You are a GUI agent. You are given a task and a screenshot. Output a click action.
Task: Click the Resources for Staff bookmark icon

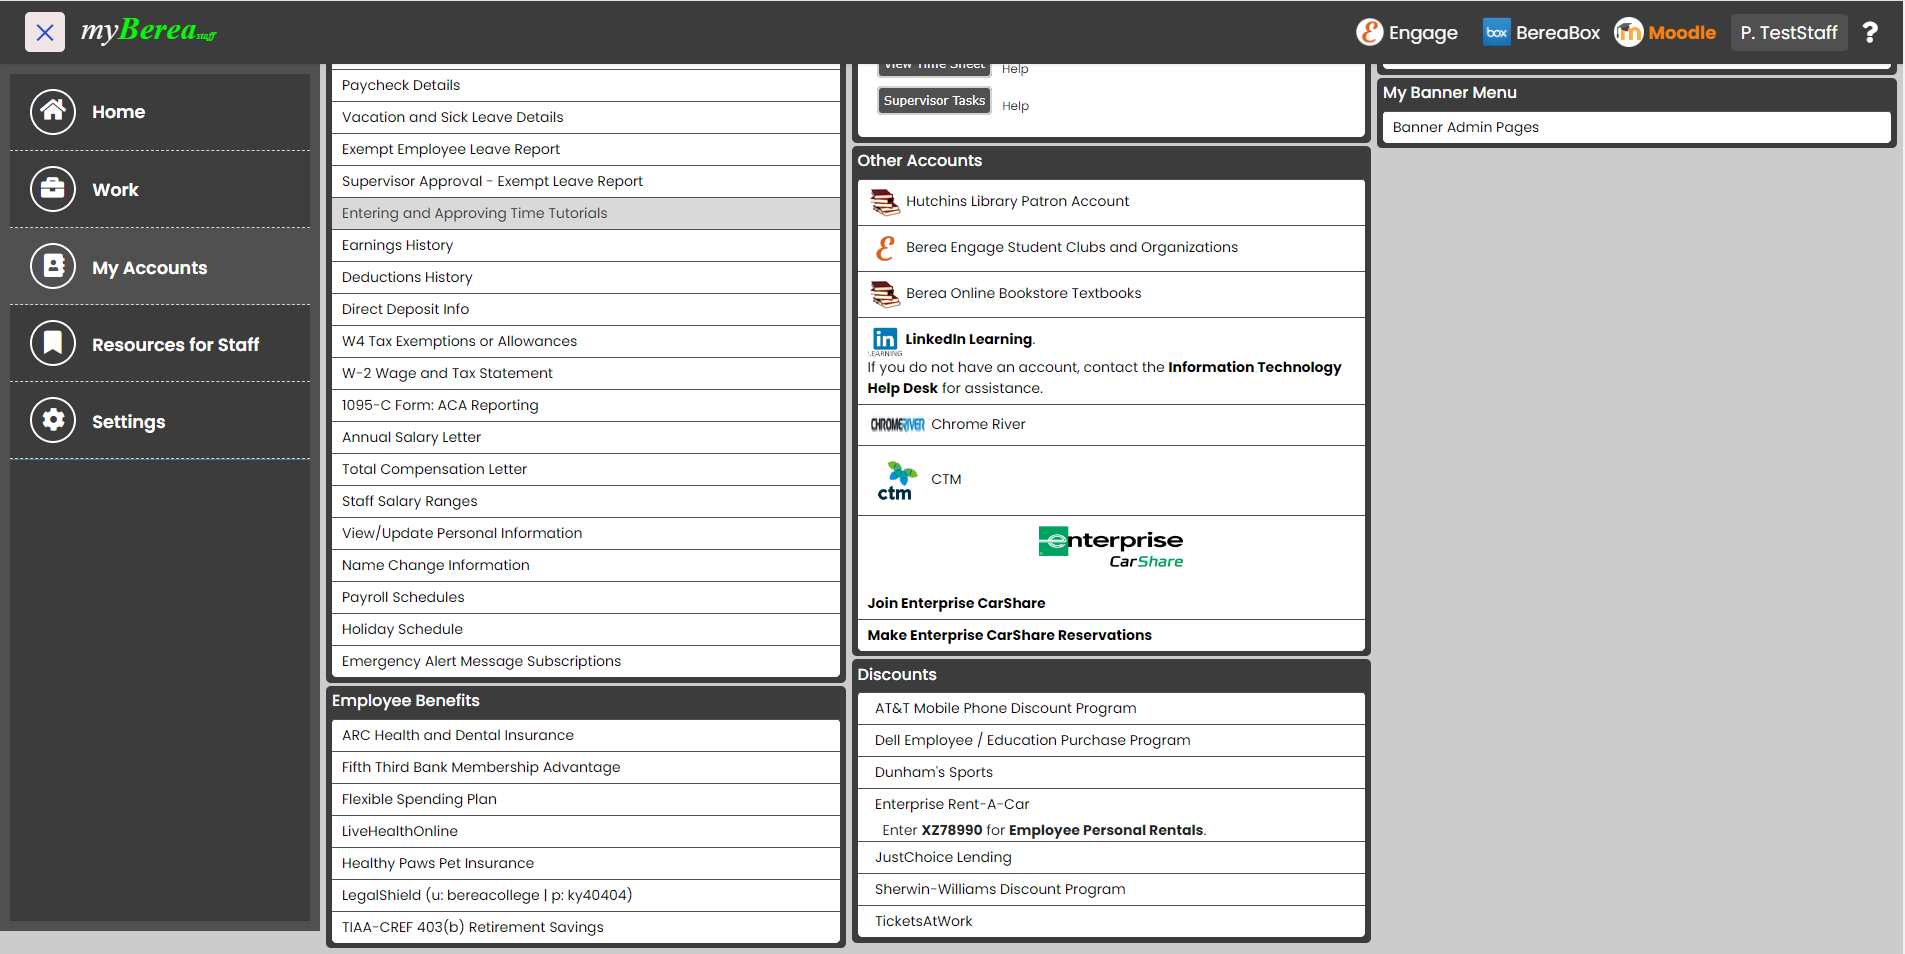click(x=53, y=344)
